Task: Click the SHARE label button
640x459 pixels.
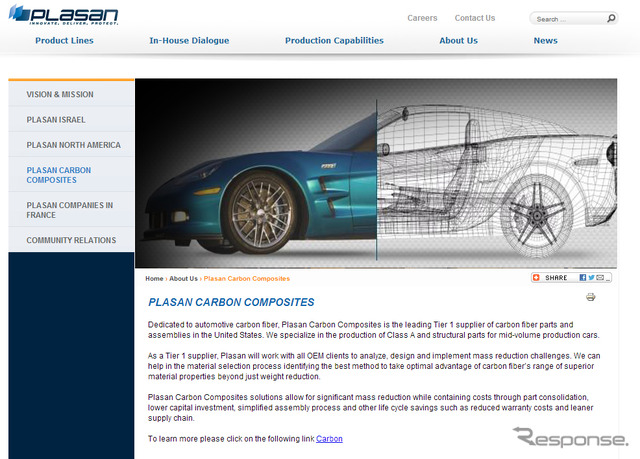Action: [556, 278]
